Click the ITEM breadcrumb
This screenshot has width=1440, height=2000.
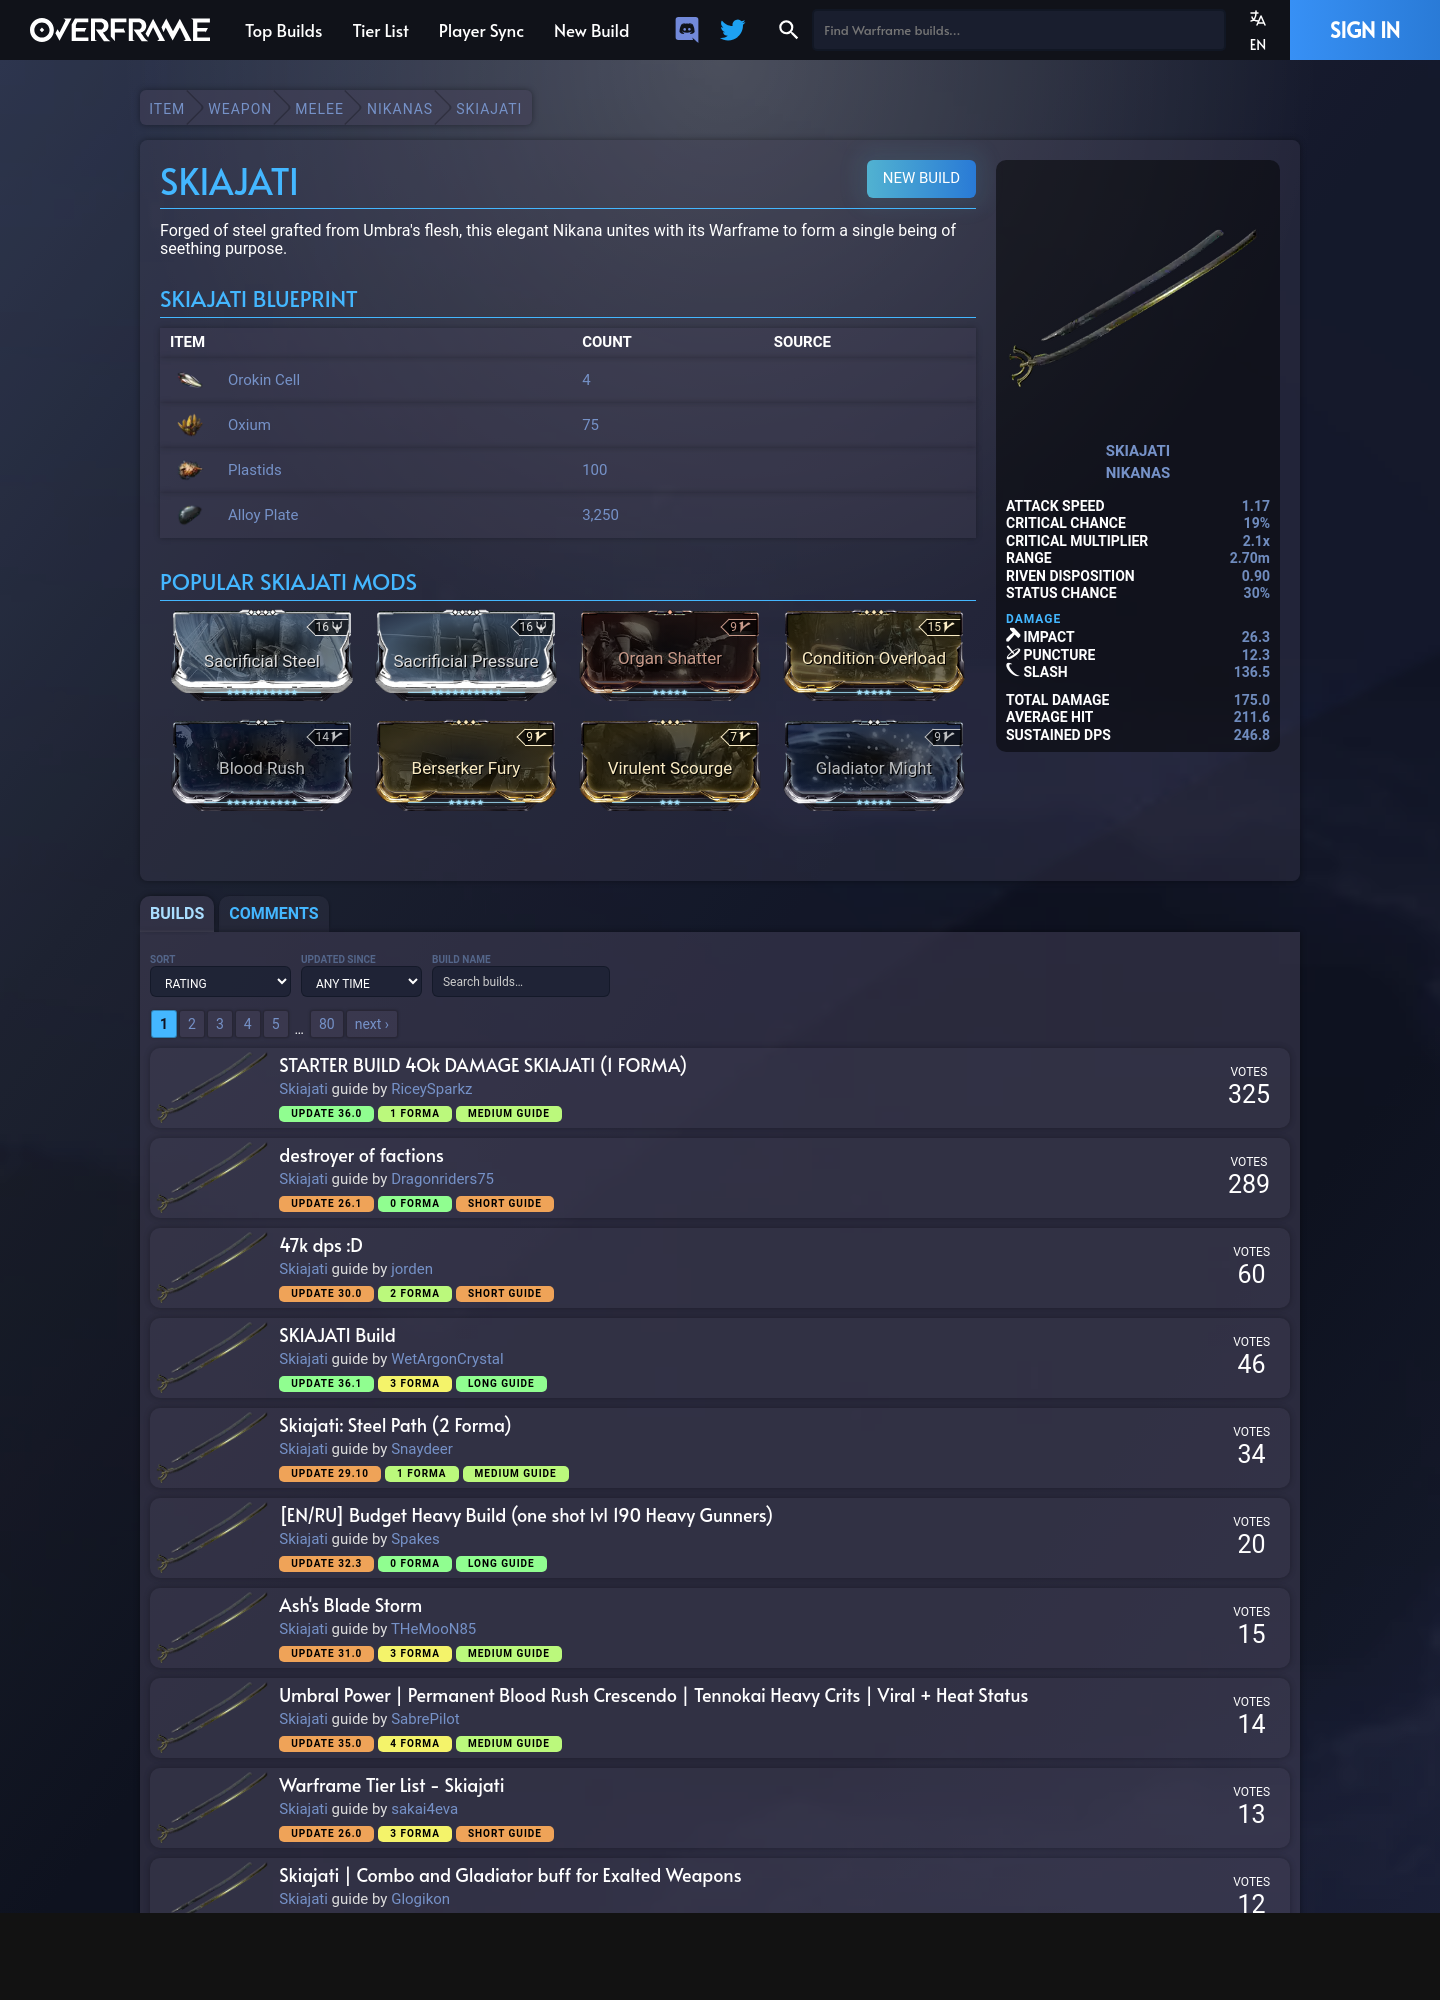click(x=167, y=109)
